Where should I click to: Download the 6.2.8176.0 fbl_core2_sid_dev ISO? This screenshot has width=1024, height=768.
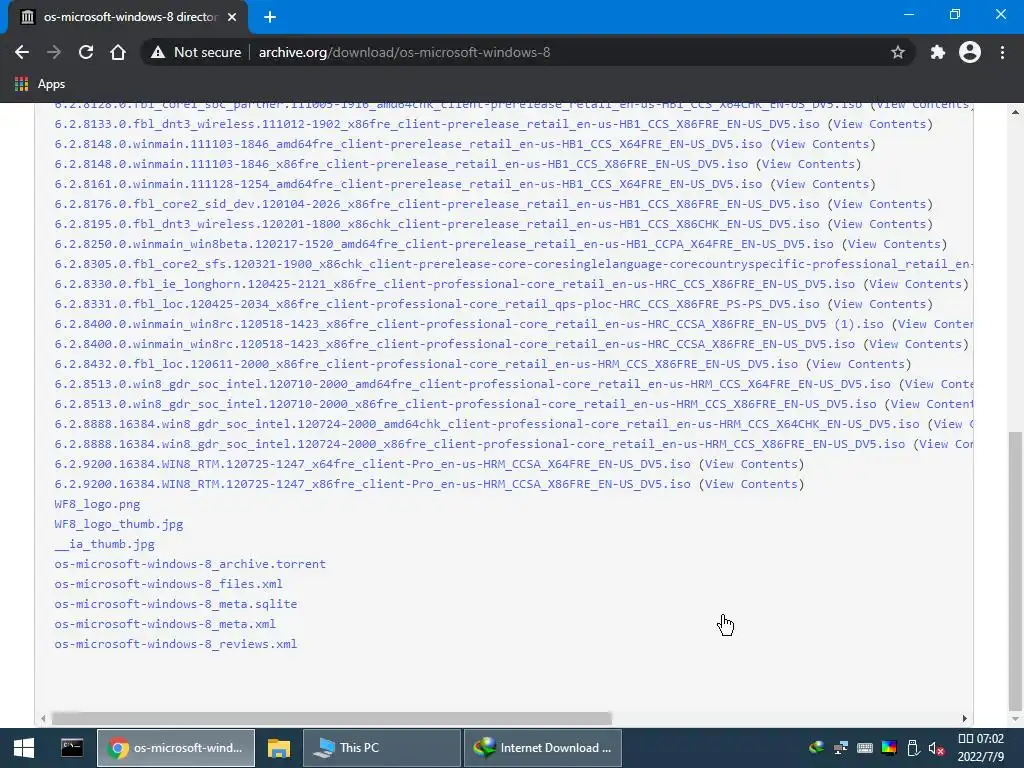click(437, 204)
